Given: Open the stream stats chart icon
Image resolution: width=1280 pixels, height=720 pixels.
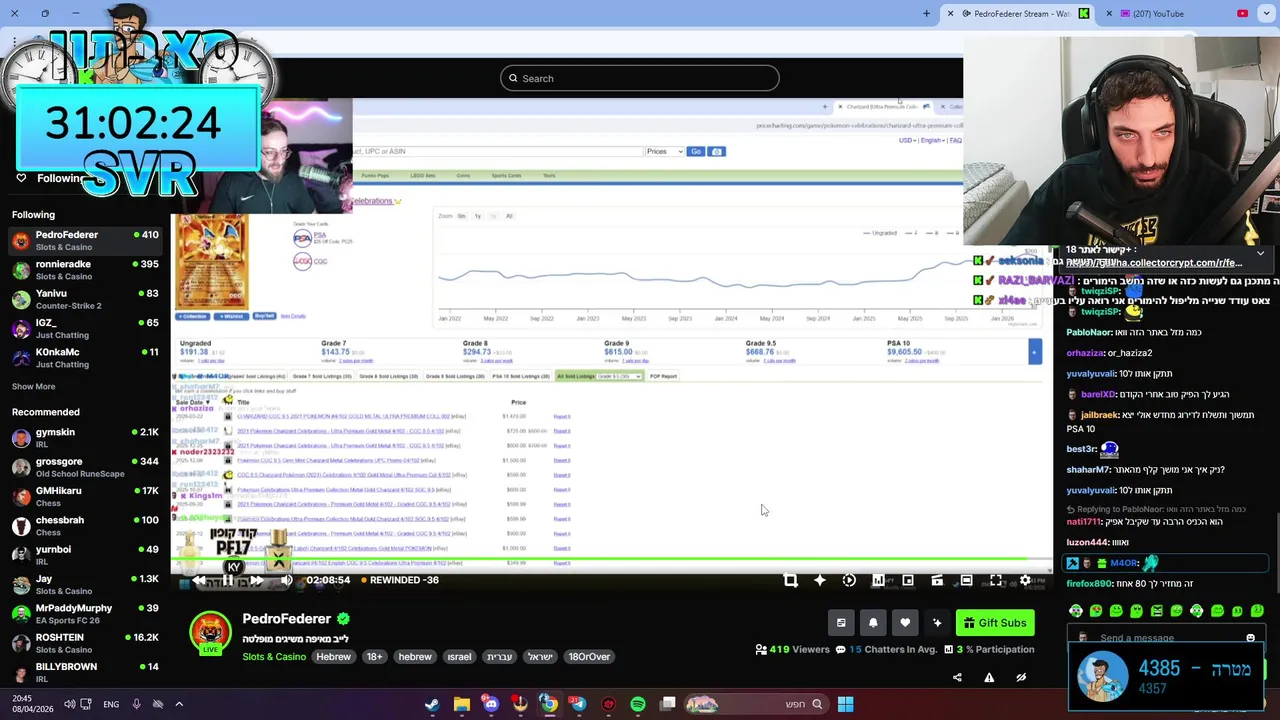Looking at the screenshot, I should 878,580.
